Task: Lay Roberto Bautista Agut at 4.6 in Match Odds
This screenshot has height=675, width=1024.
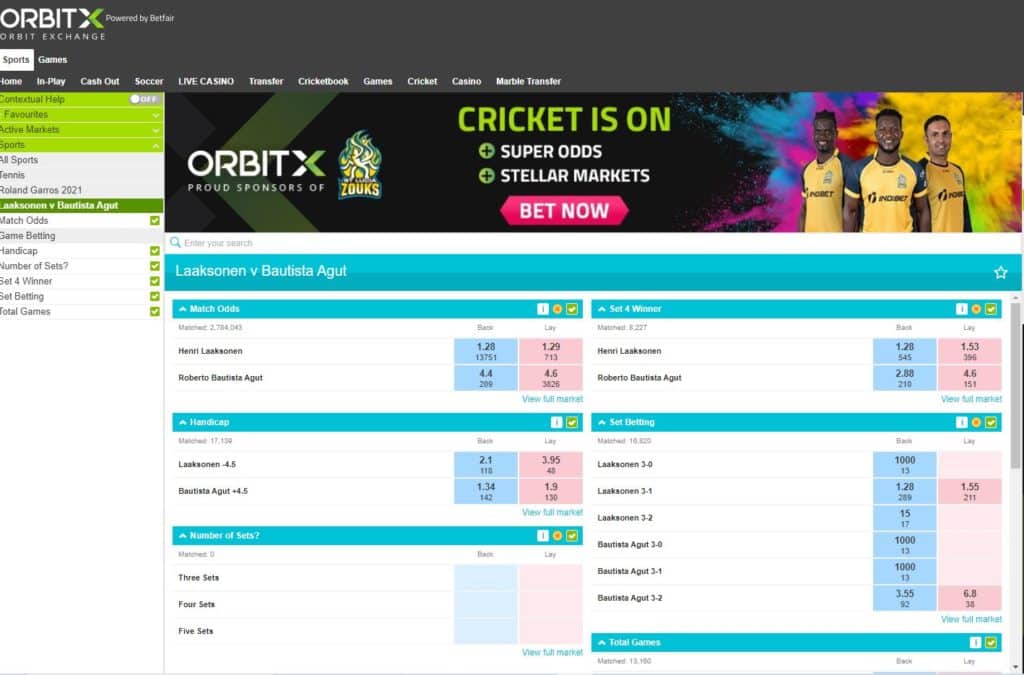Action: [551, 378]
